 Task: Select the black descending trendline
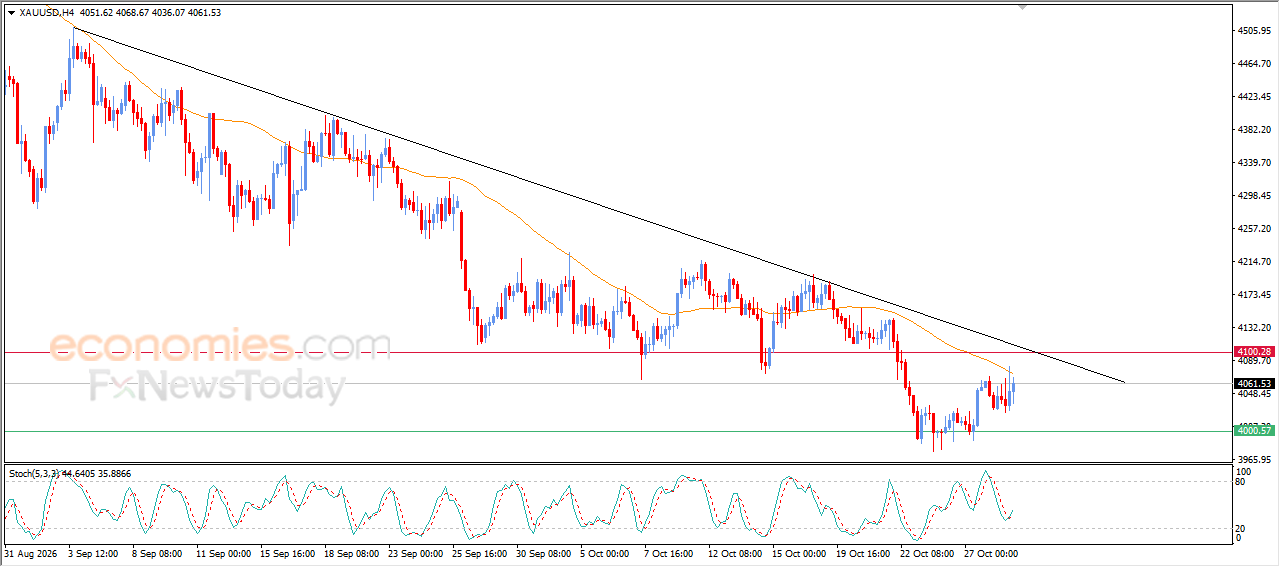coord(600,205)
